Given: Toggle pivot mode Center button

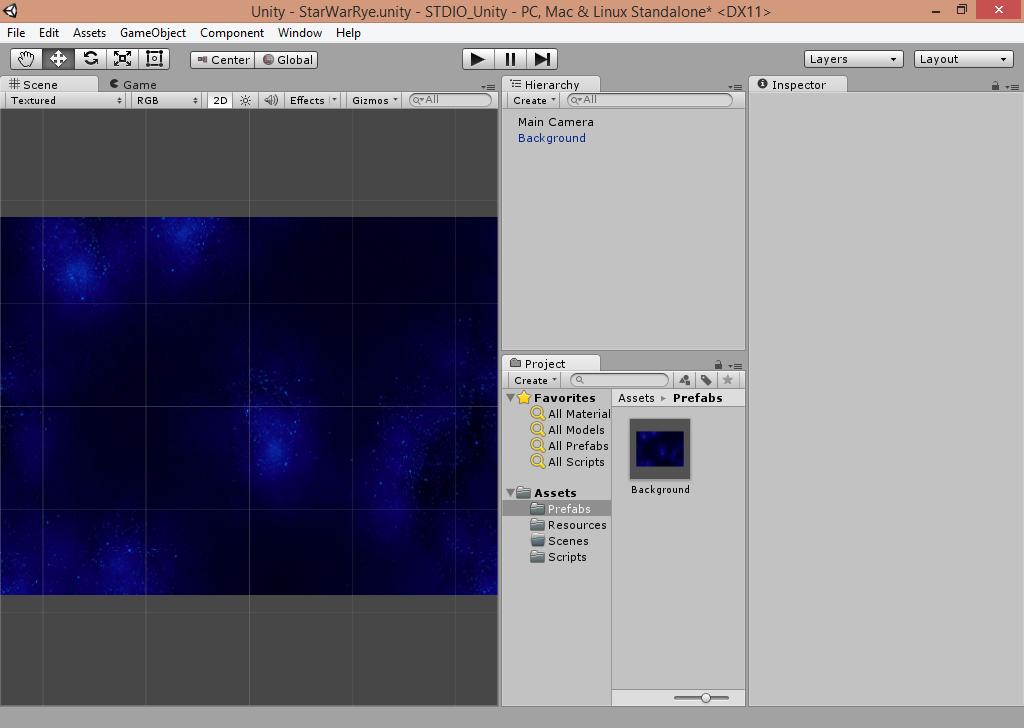Looking at the screenshot, I should (223, 59).
